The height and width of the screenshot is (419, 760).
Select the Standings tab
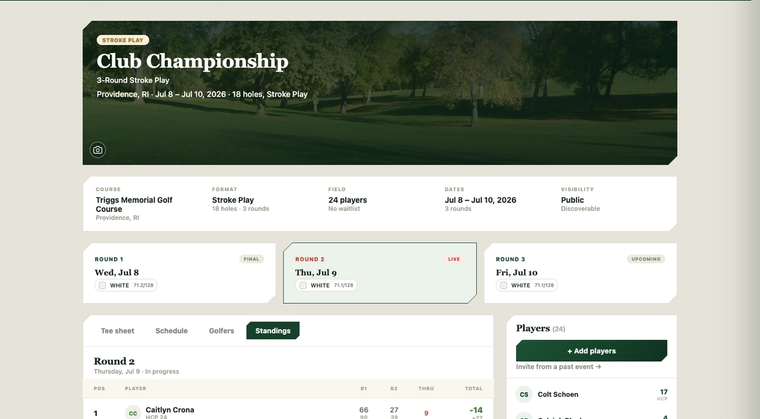pyautogui.click(x=273, y=331)
